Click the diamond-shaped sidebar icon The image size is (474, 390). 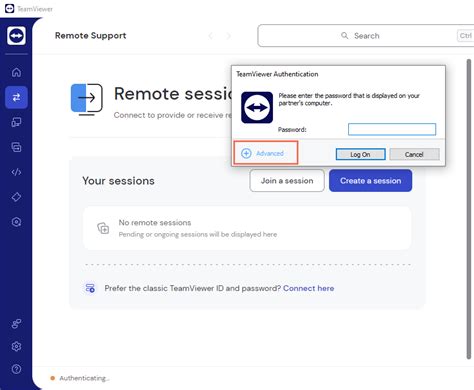(x=16, y=197)
